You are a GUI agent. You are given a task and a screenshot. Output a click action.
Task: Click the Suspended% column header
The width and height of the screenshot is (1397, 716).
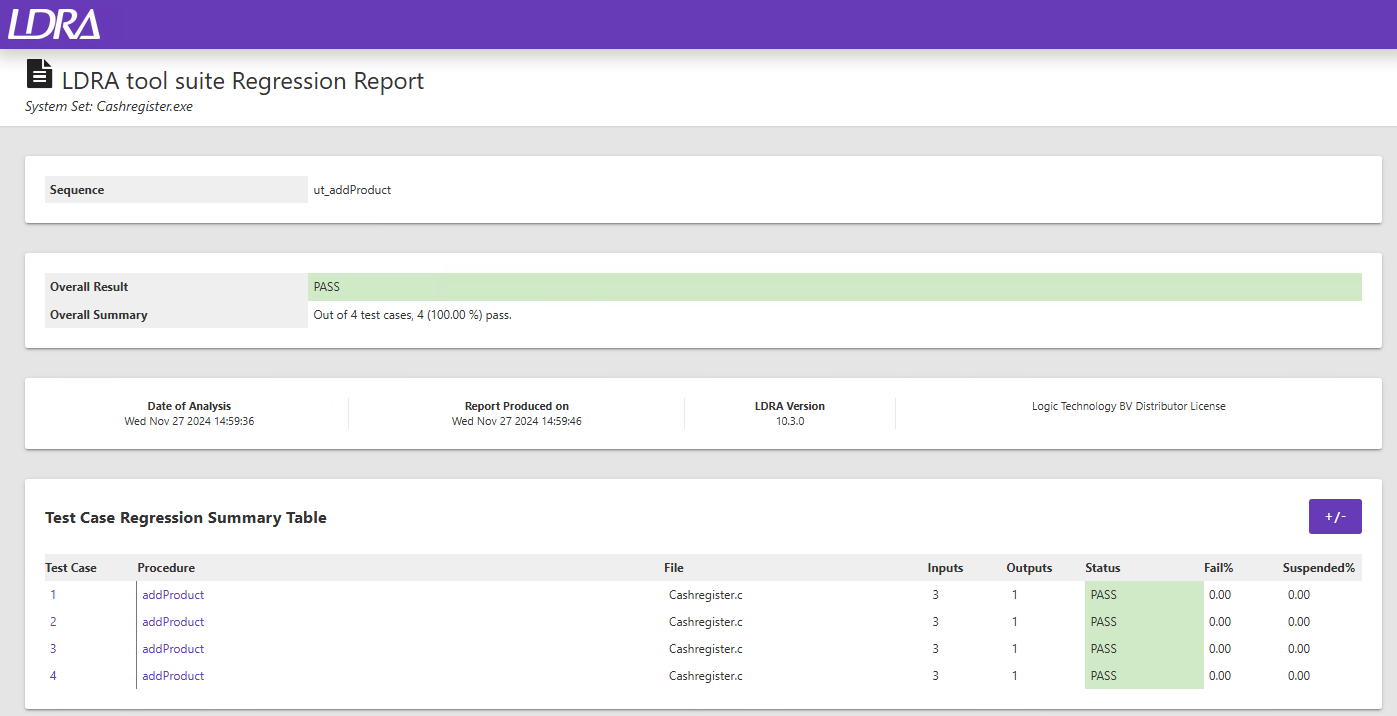(1318, 568)
